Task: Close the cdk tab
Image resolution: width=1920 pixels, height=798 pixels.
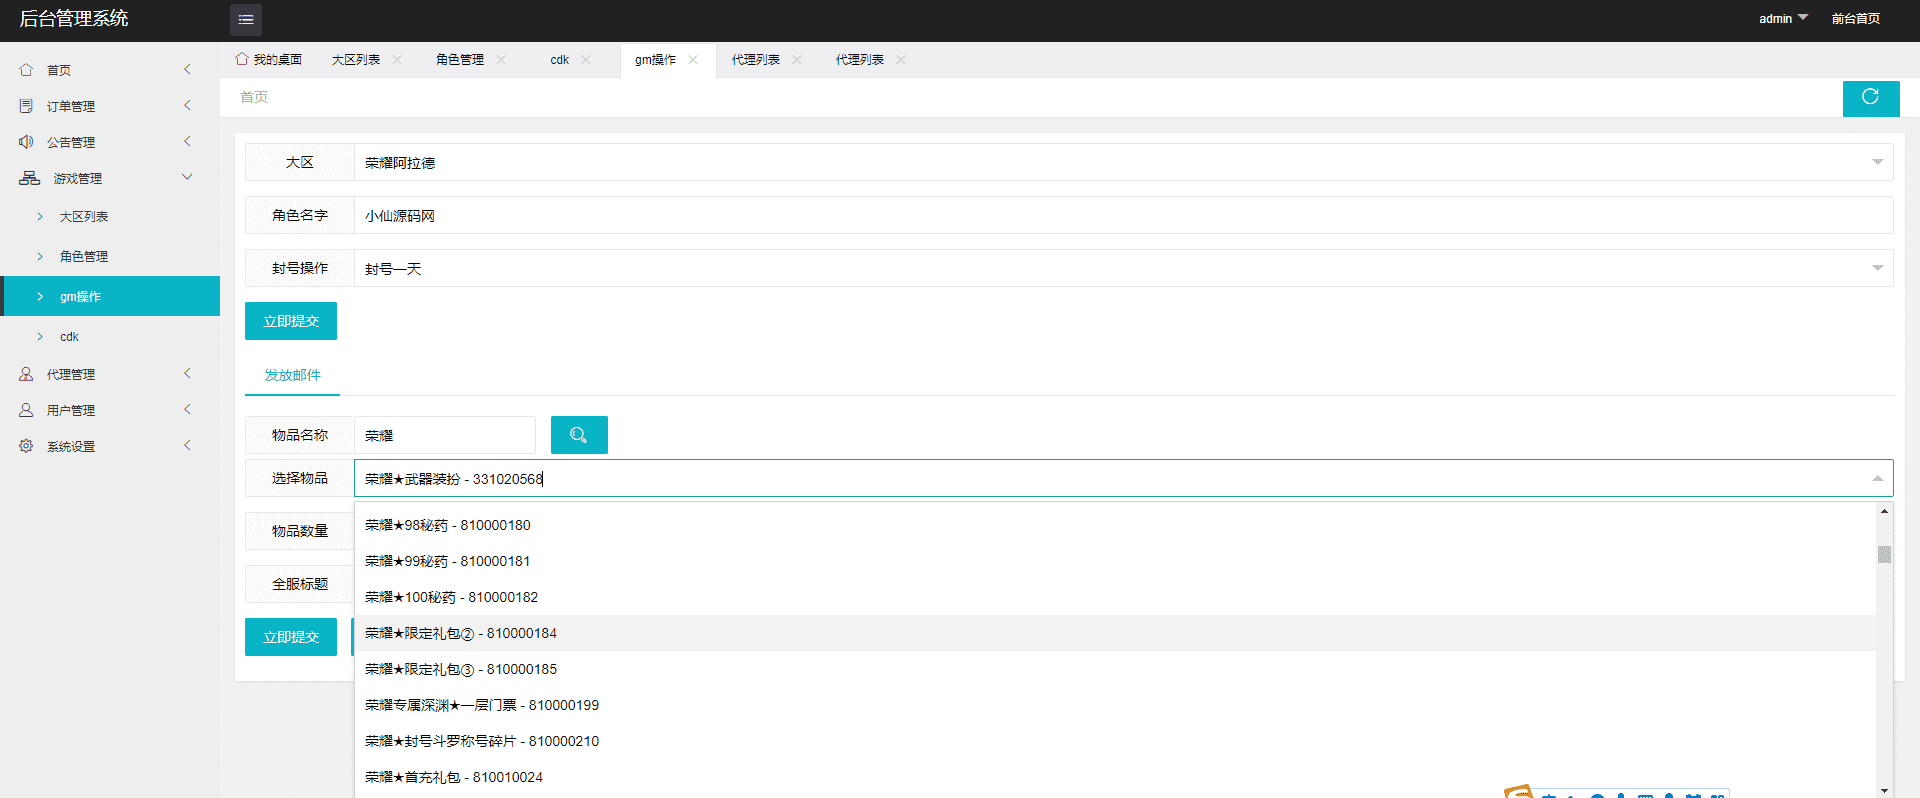Action: (x=586, y=60)
